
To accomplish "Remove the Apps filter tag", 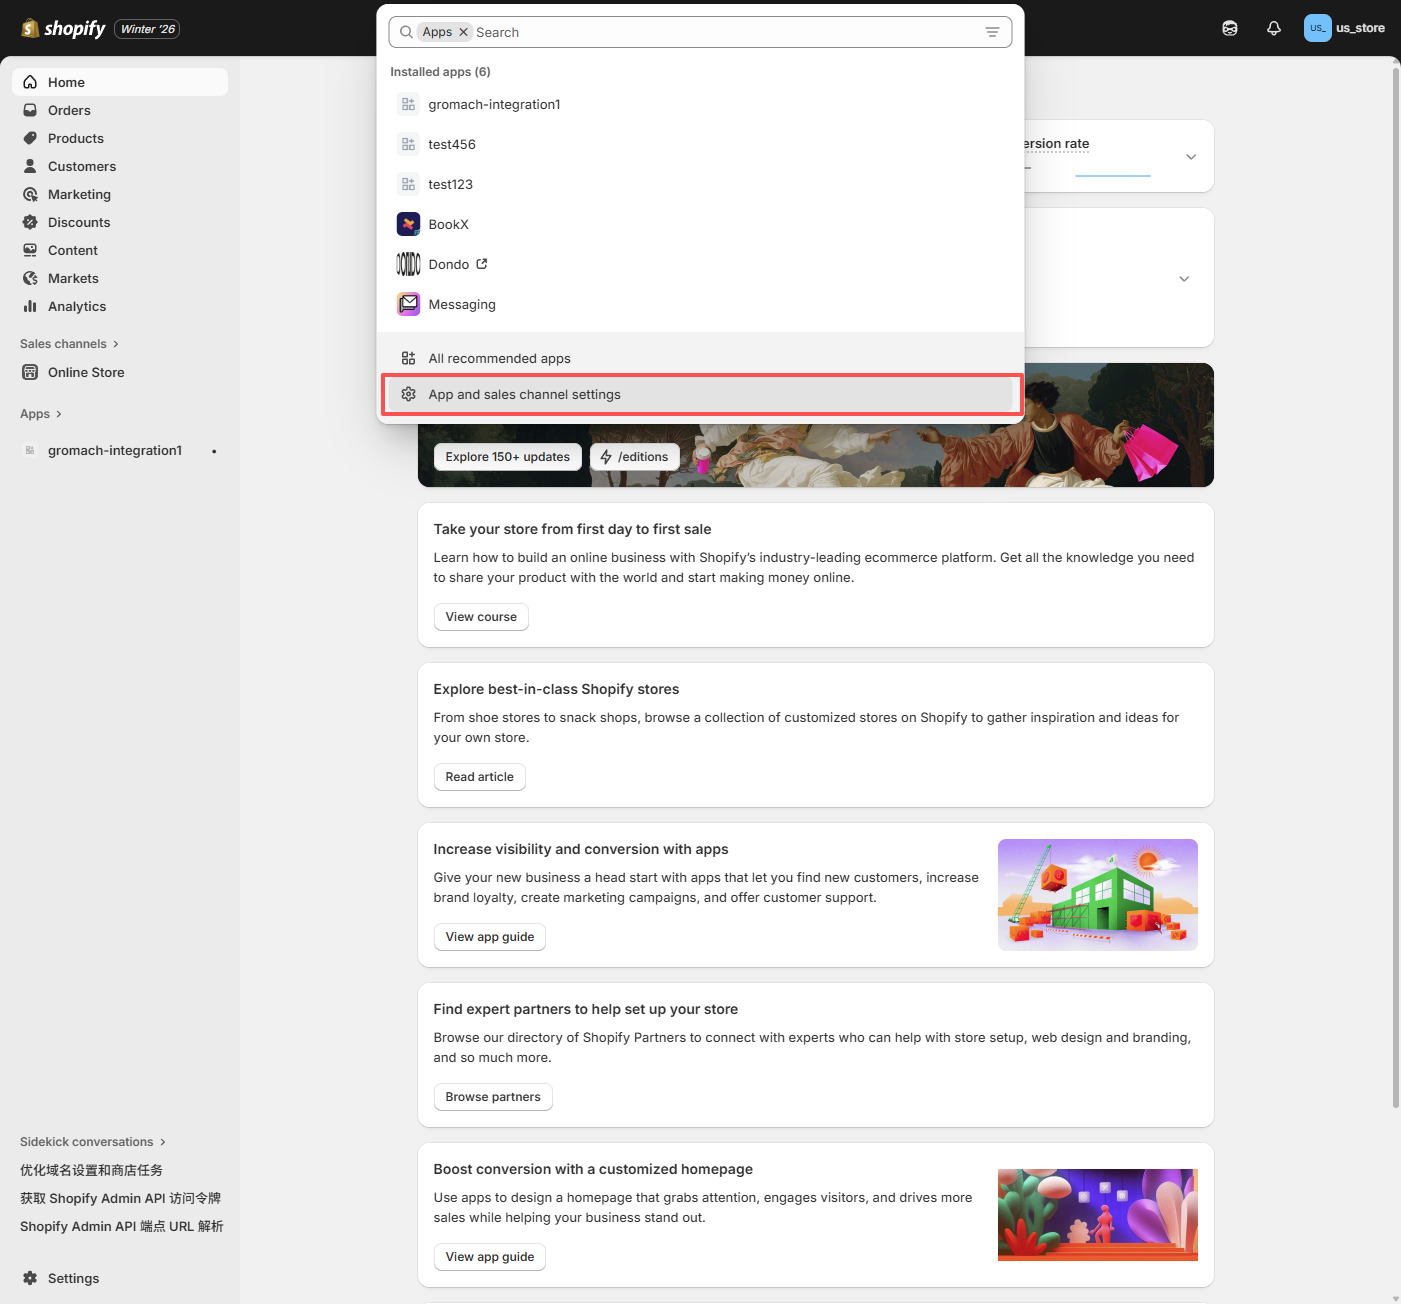I will point(464,32).
